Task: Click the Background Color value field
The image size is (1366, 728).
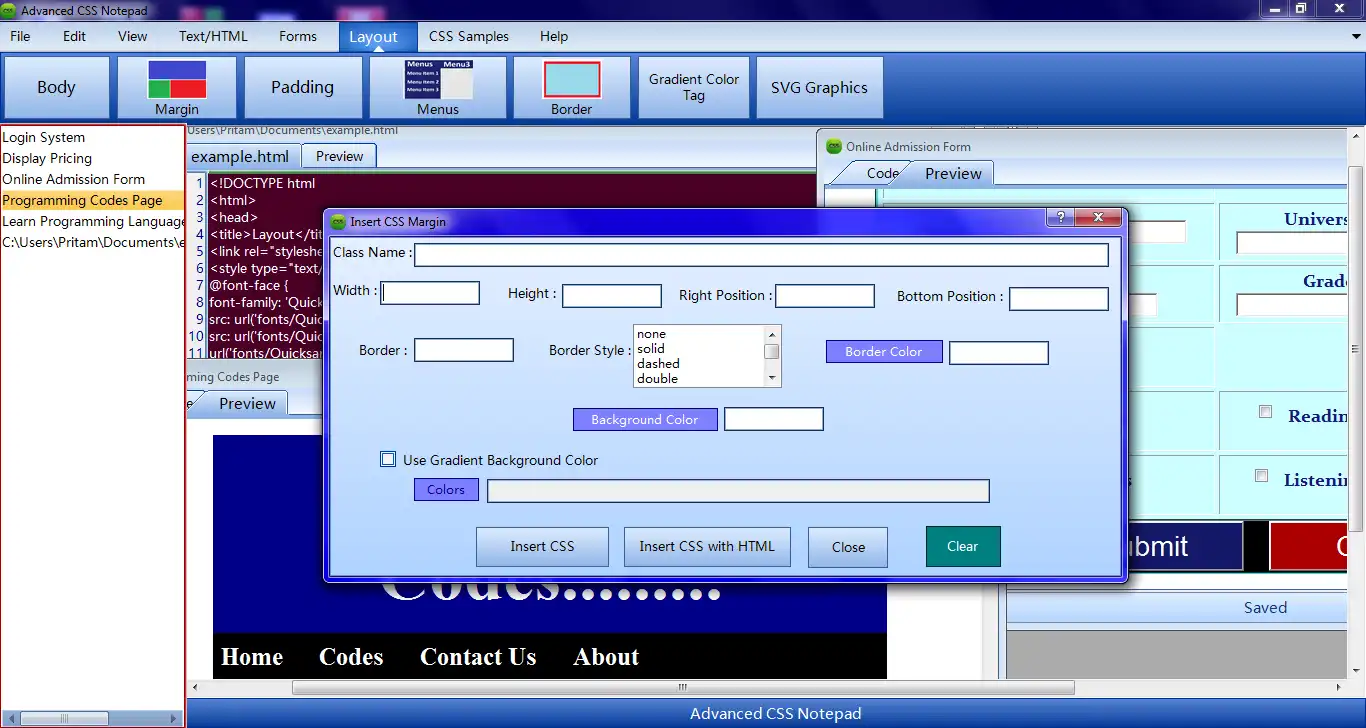Action: coord(774,419)
